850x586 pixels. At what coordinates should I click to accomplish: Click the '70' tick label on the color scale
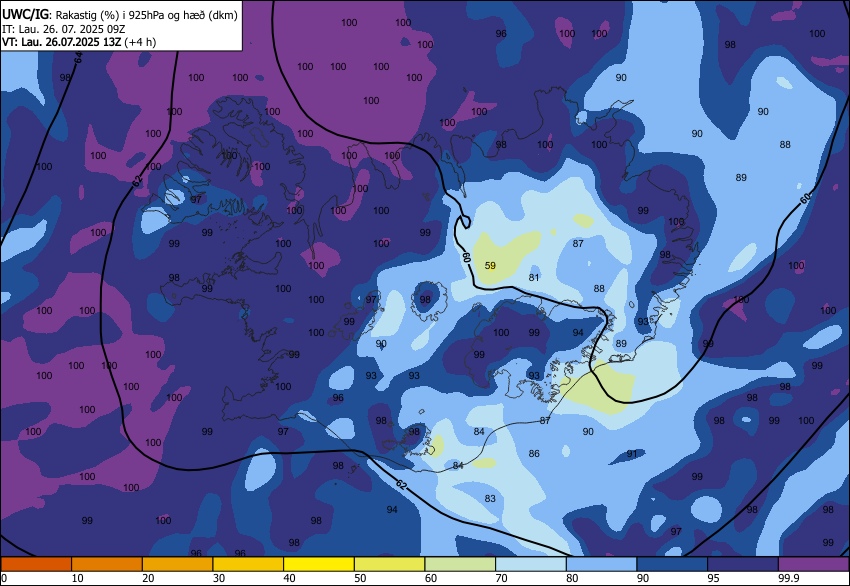click(x=501, y=578)
